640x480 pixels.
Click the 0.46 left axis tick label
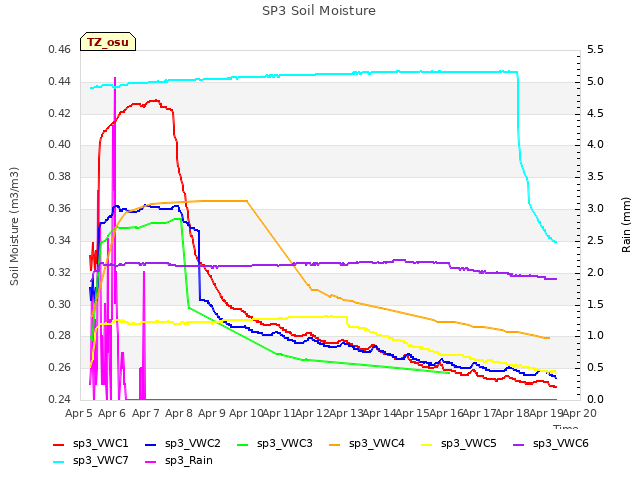click(x=60, y=49)
